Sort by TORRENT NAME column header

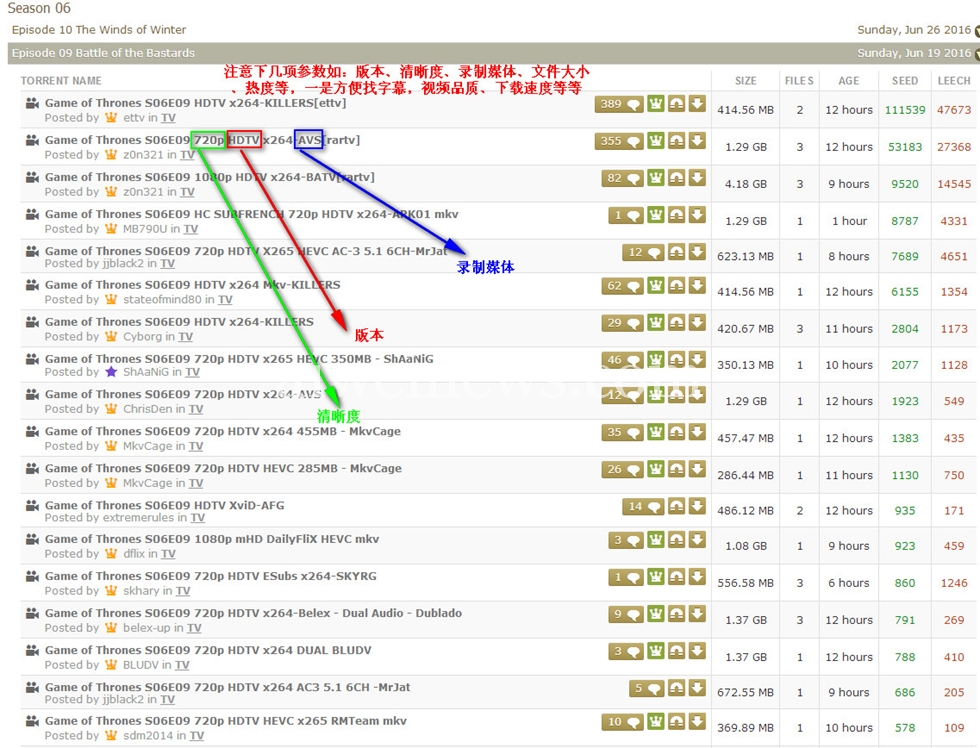pyautogui.click(x=61, y=81)
